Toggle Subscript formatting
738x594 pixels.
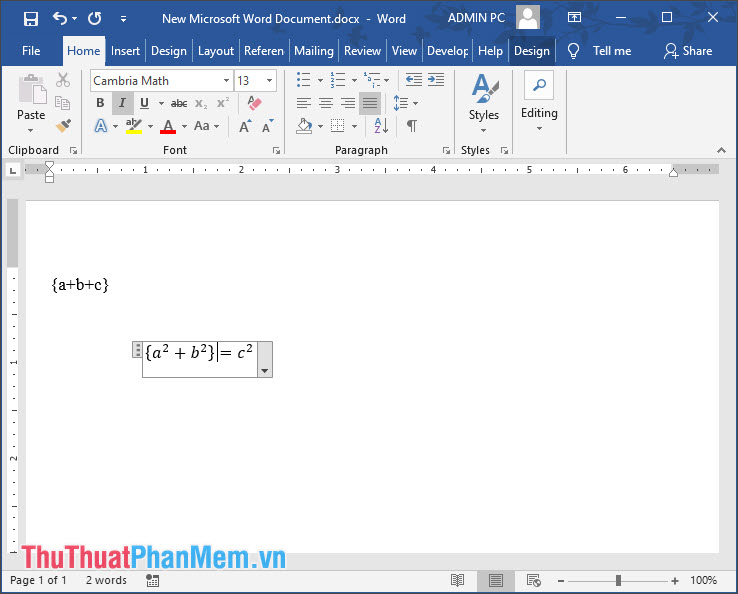click(201, 104)
